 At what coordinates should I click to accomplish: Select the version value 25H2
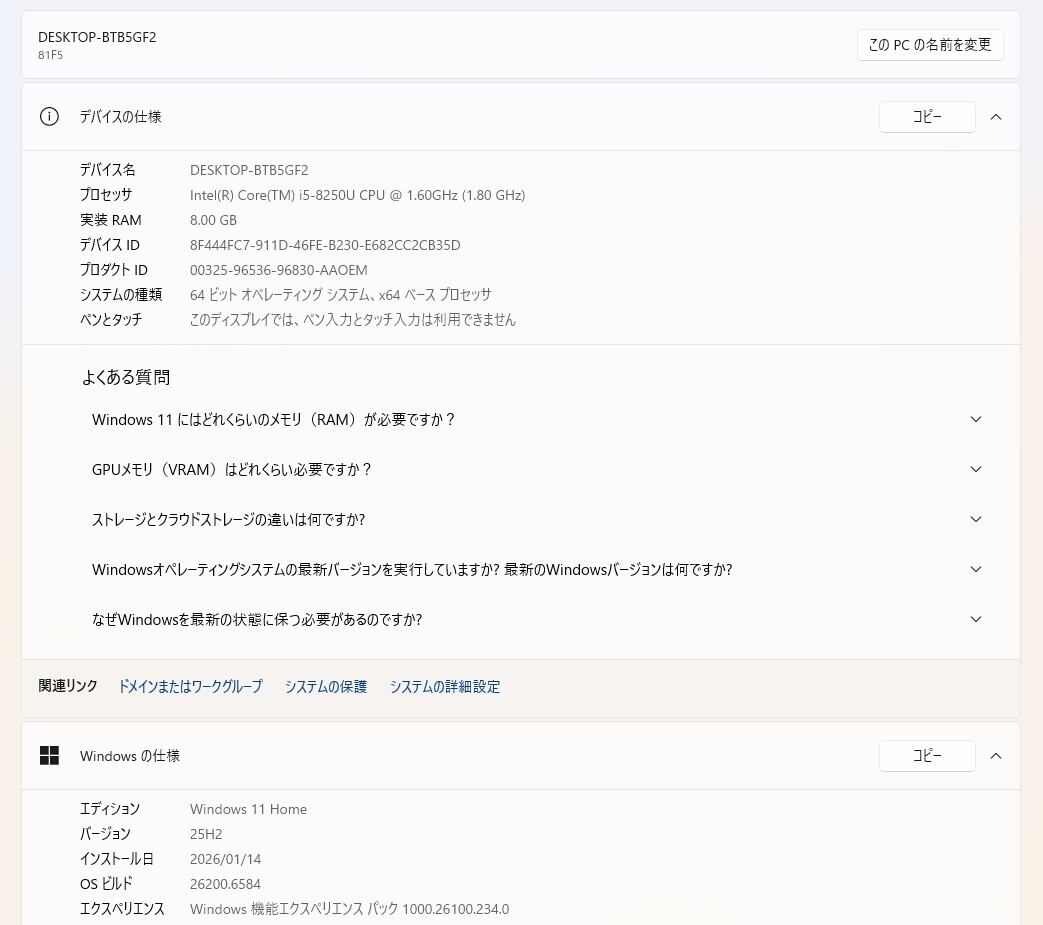click(206, 834)
